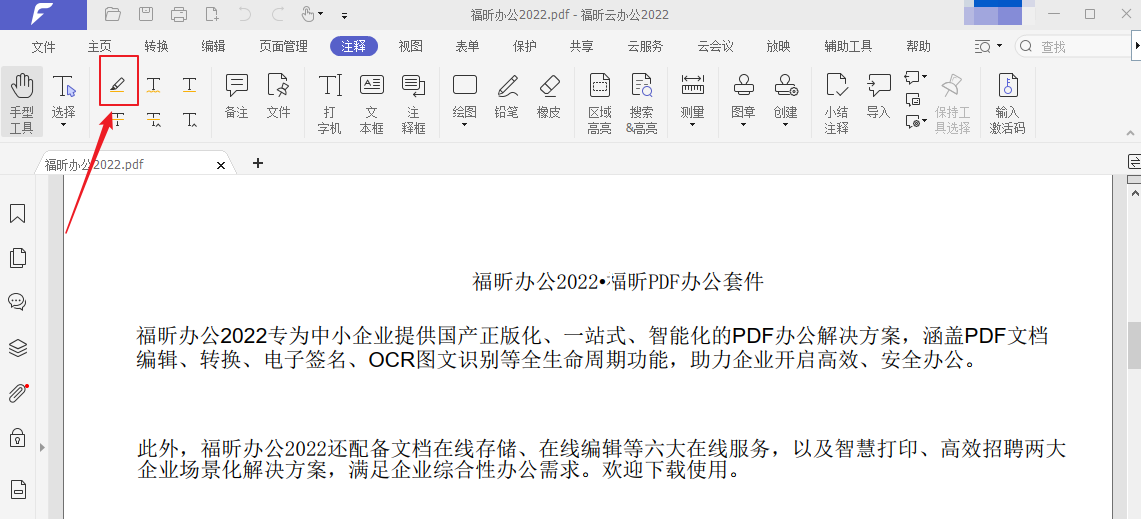Switch to the 共享 tab
The height and width of the screenshot is (519, 1141).
(581, 47)
